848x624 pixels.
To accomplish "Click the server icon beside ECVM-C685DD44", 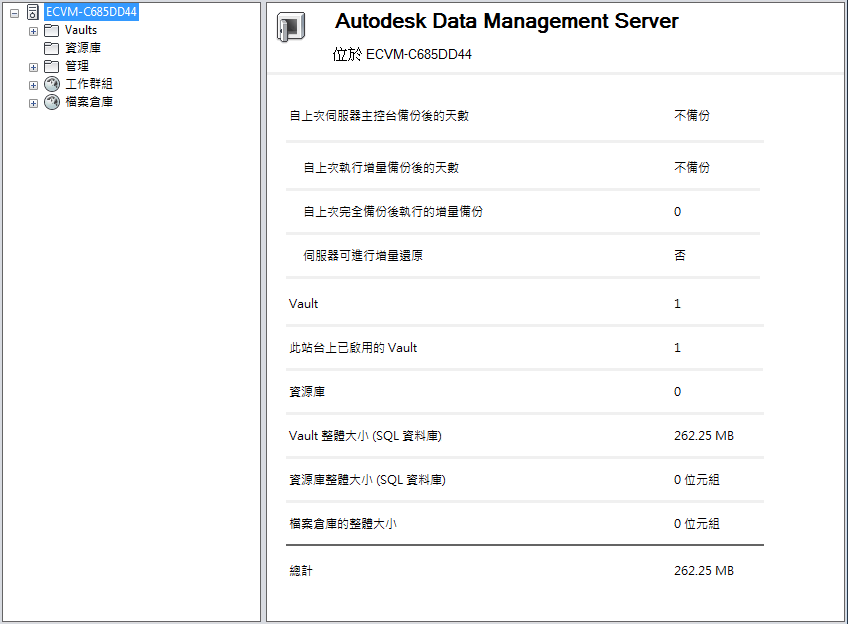I will 33,12.
